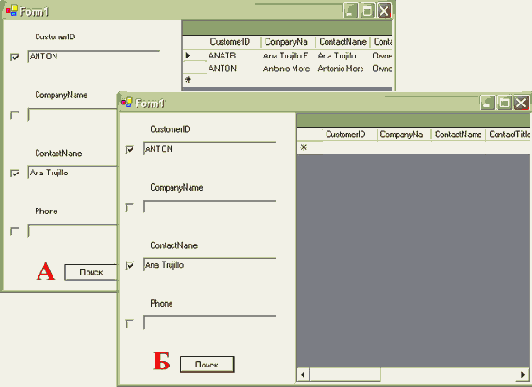The width and height of the screenshot is (532, 387).
Task: Close the back Form1 window
Action: click(384, 11)
